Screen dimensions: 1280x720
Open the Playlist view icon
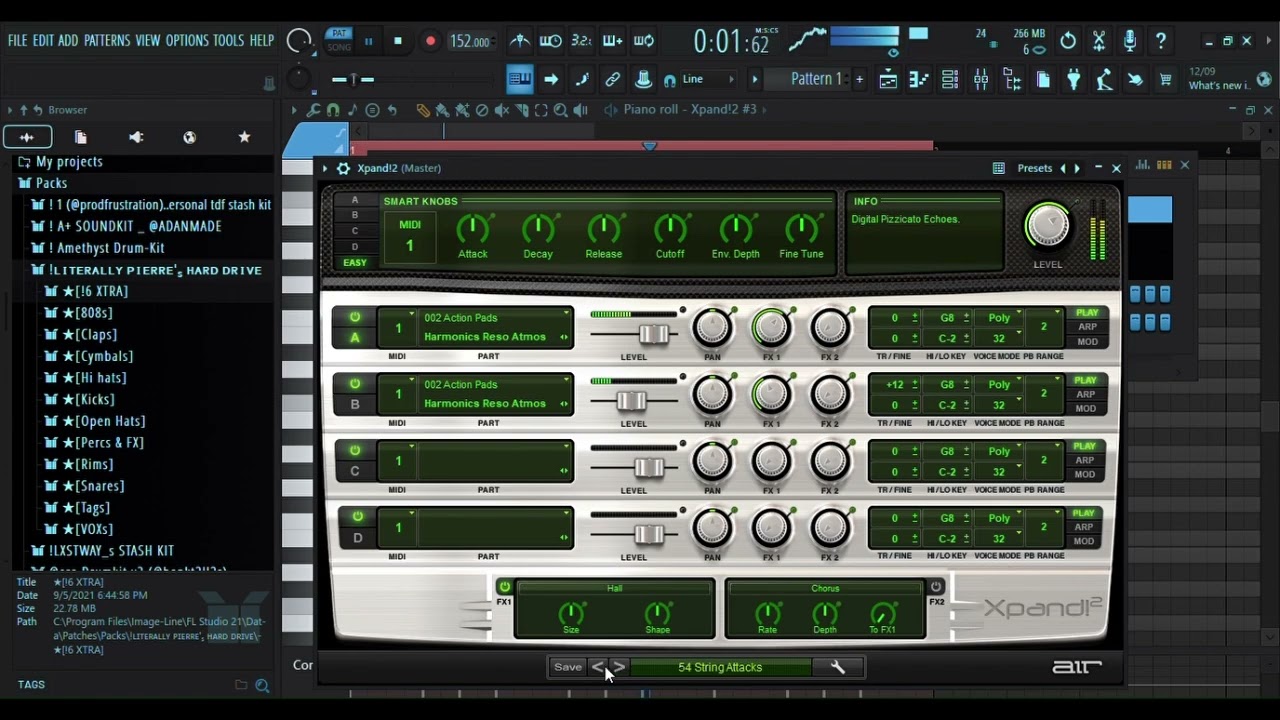[x=888, y=80]
